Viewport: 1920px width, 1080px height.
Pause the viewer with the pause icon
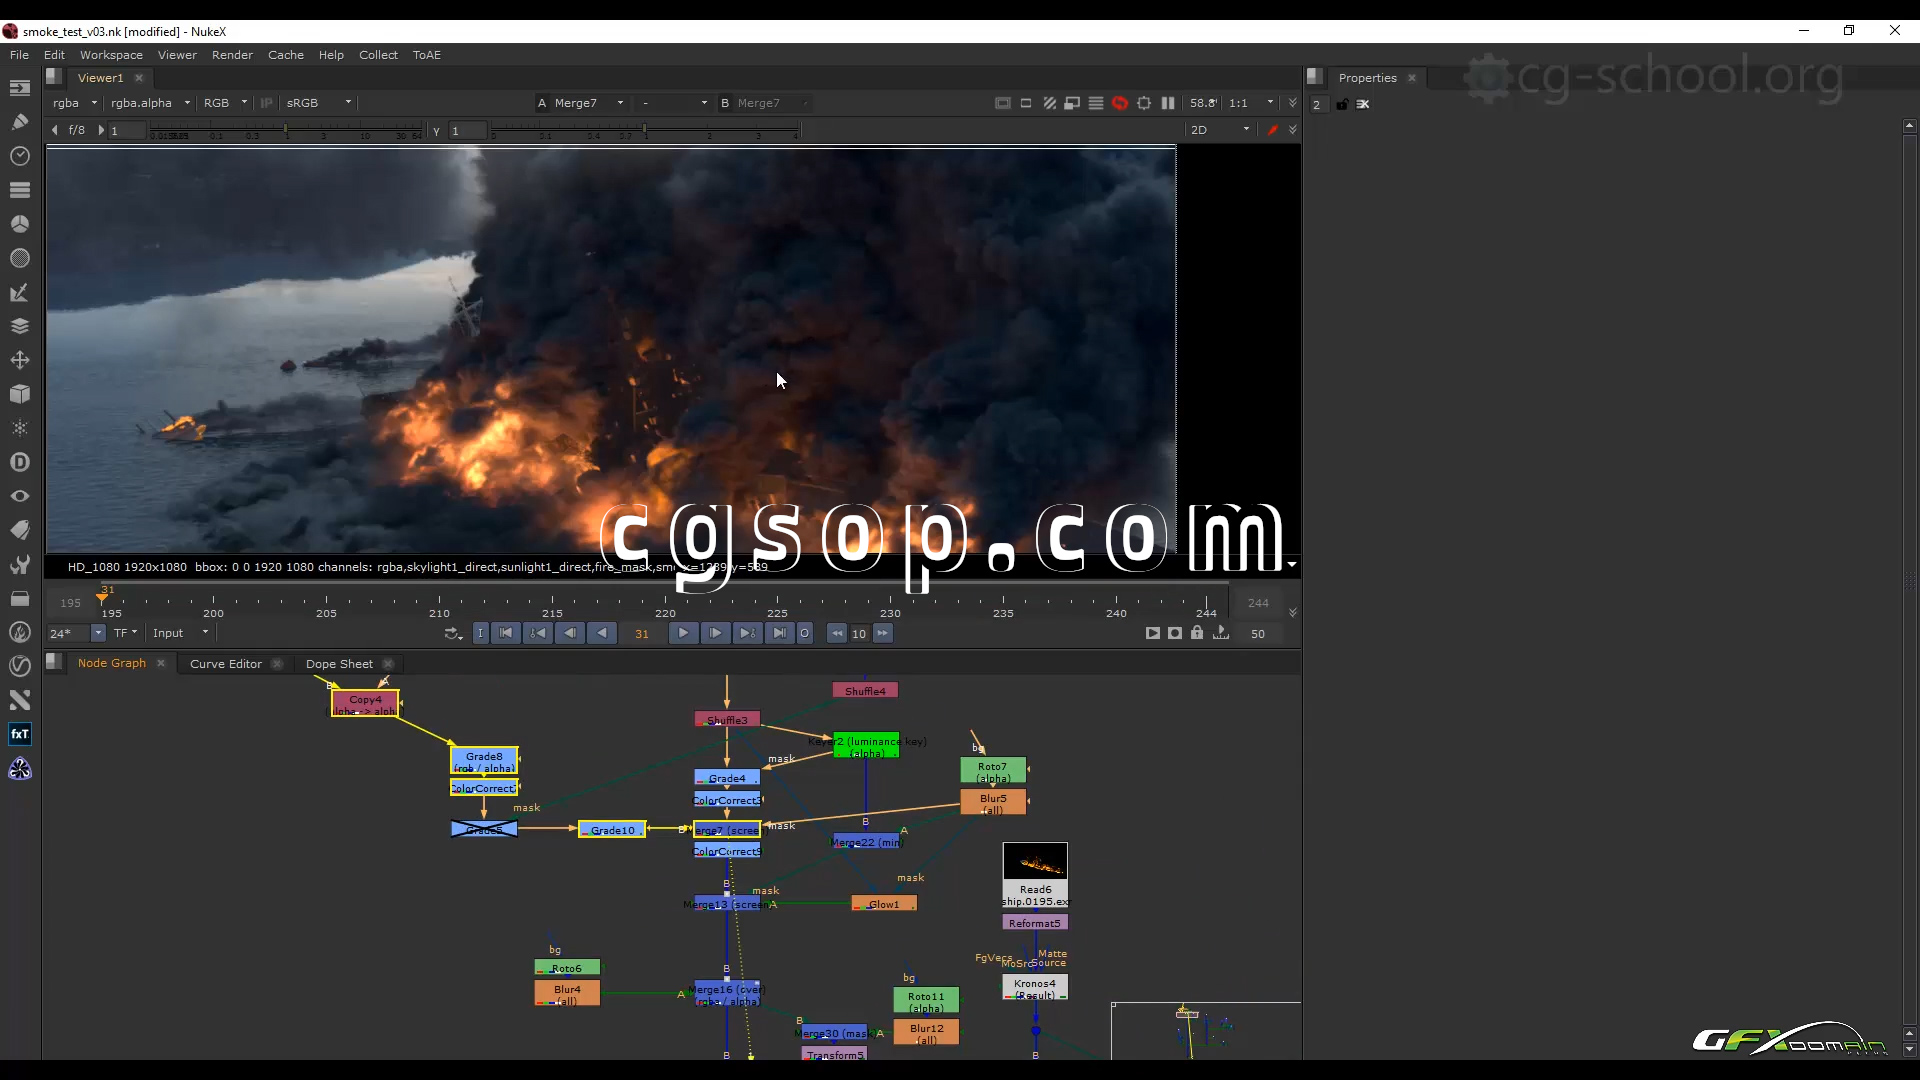(x=1168, y=103)
